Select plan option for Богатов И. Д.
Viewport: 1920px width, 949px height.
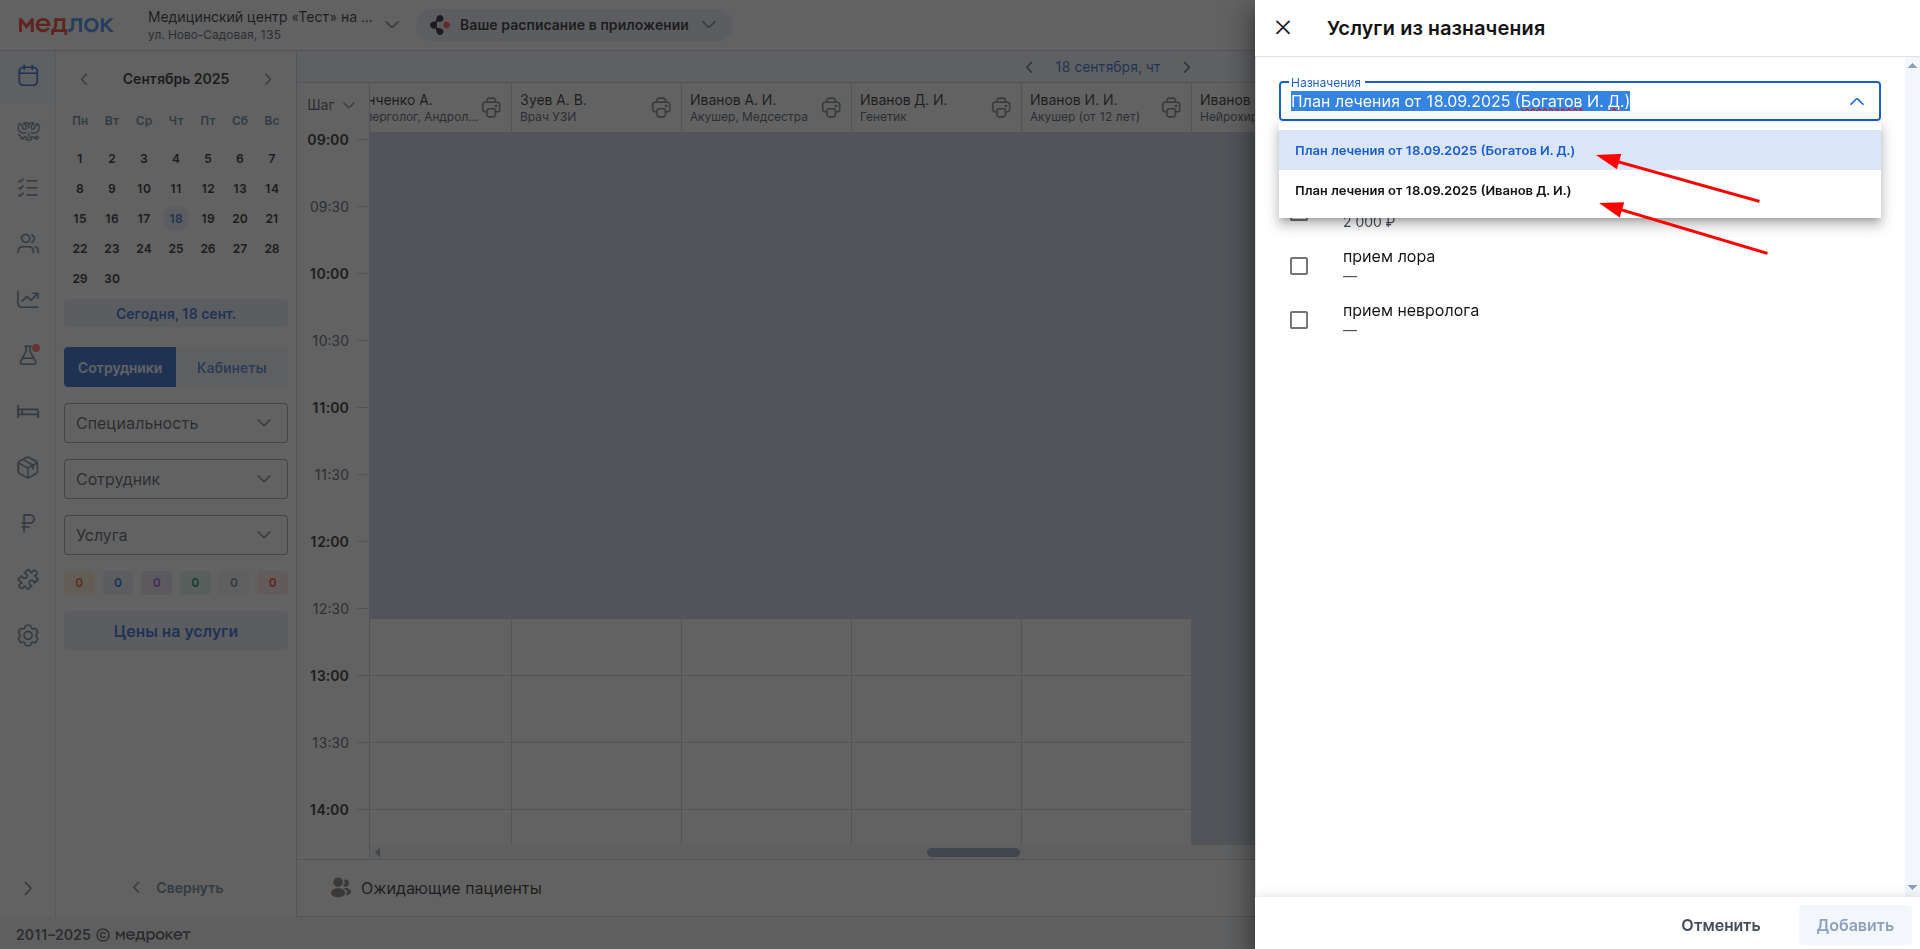click(1434, 151)
